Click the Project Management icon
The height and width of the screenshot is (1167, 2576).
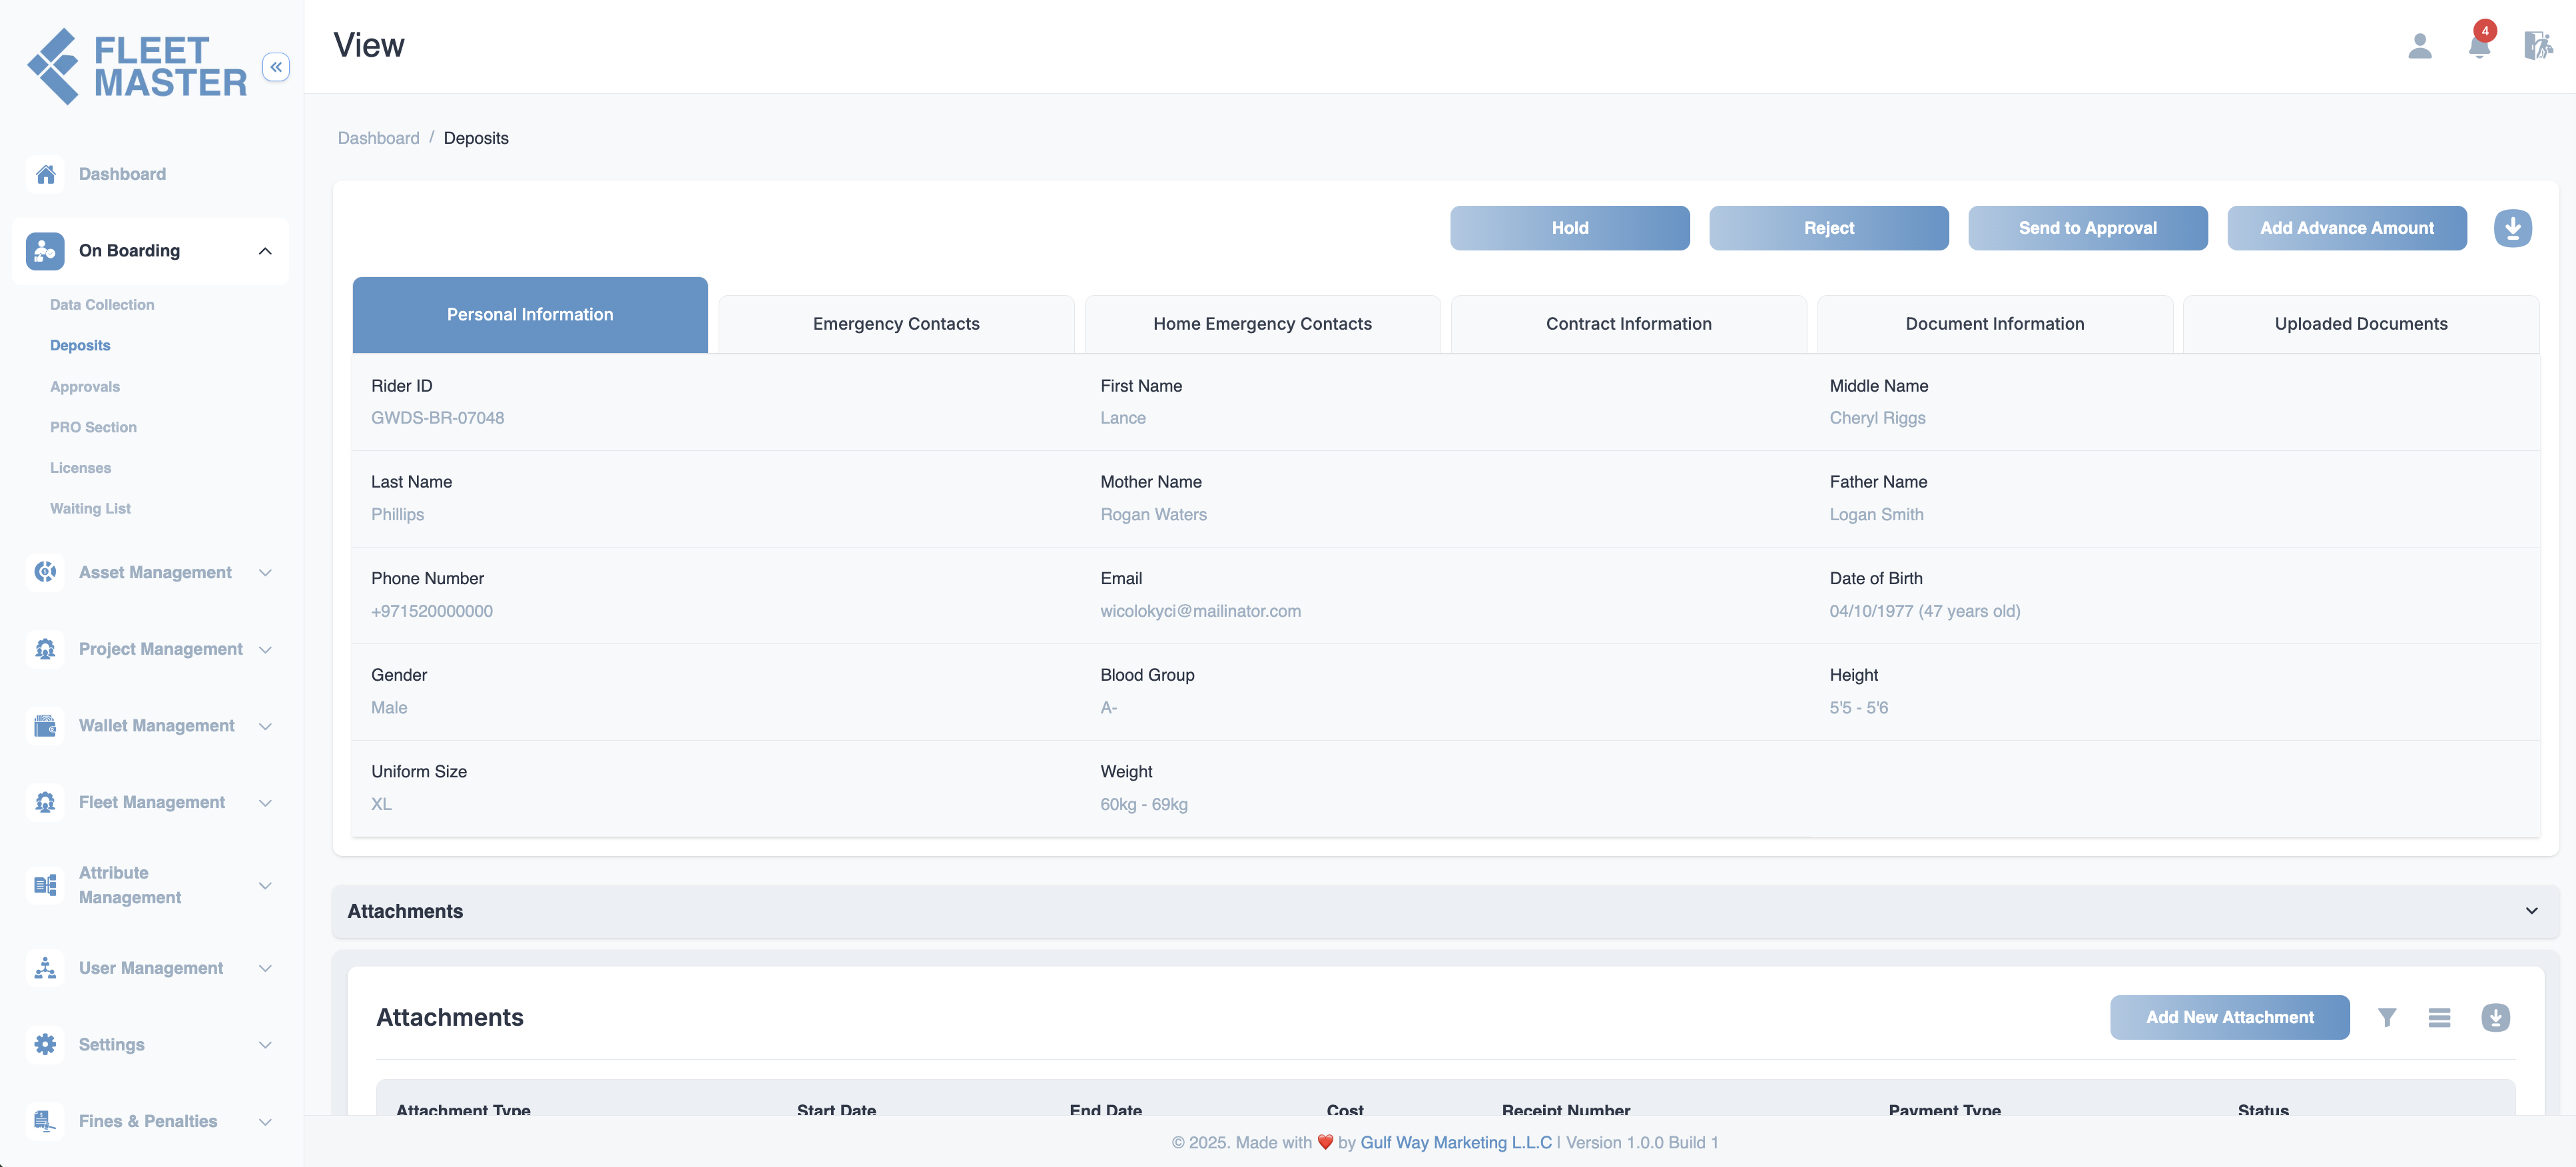click(x=45, y=649)
